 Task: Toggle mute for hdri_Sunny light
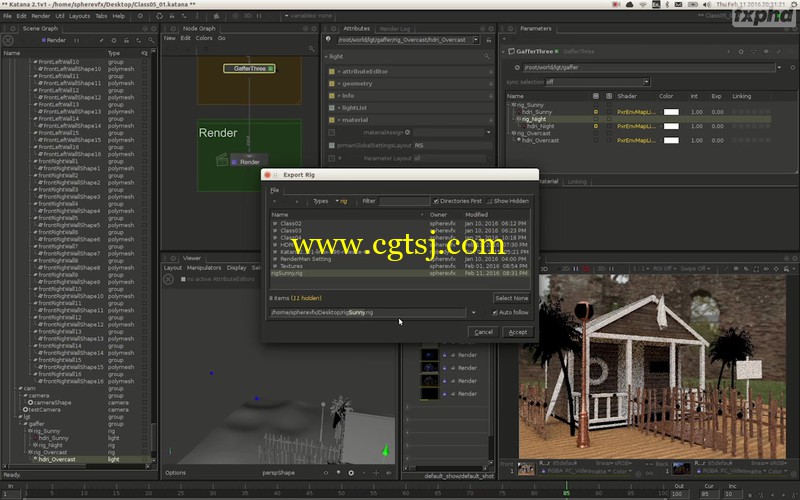pyautogui.click(x=595, y=112)
